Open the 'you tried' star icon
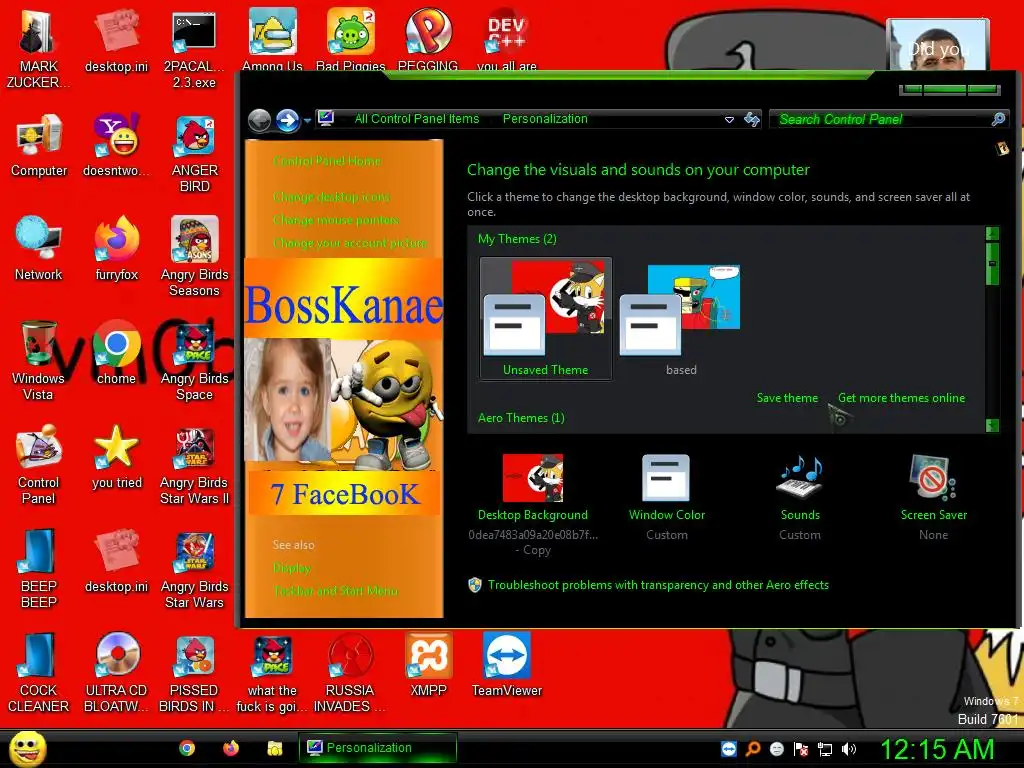The image size is (1024, 768). (116, 457)
